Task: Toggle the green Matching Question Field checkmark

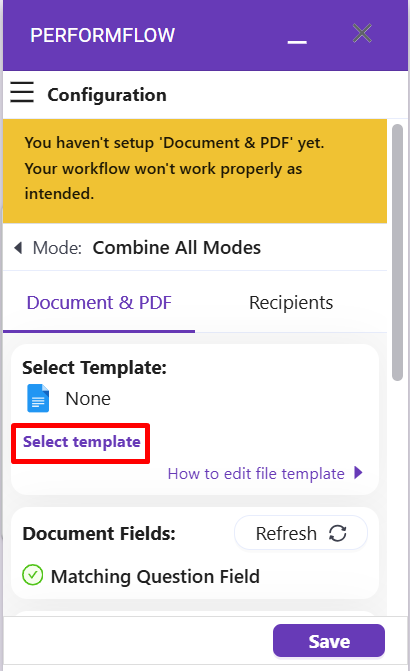Action: coord(33,575)
